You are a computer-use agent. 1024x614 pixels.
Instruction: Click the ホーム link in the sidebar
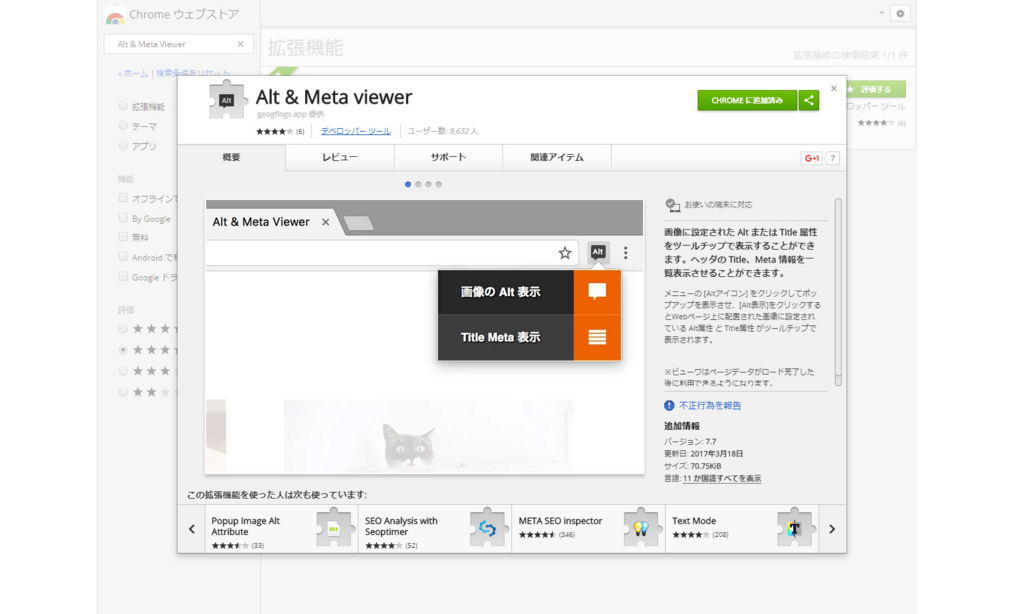[x=134, y=73]
